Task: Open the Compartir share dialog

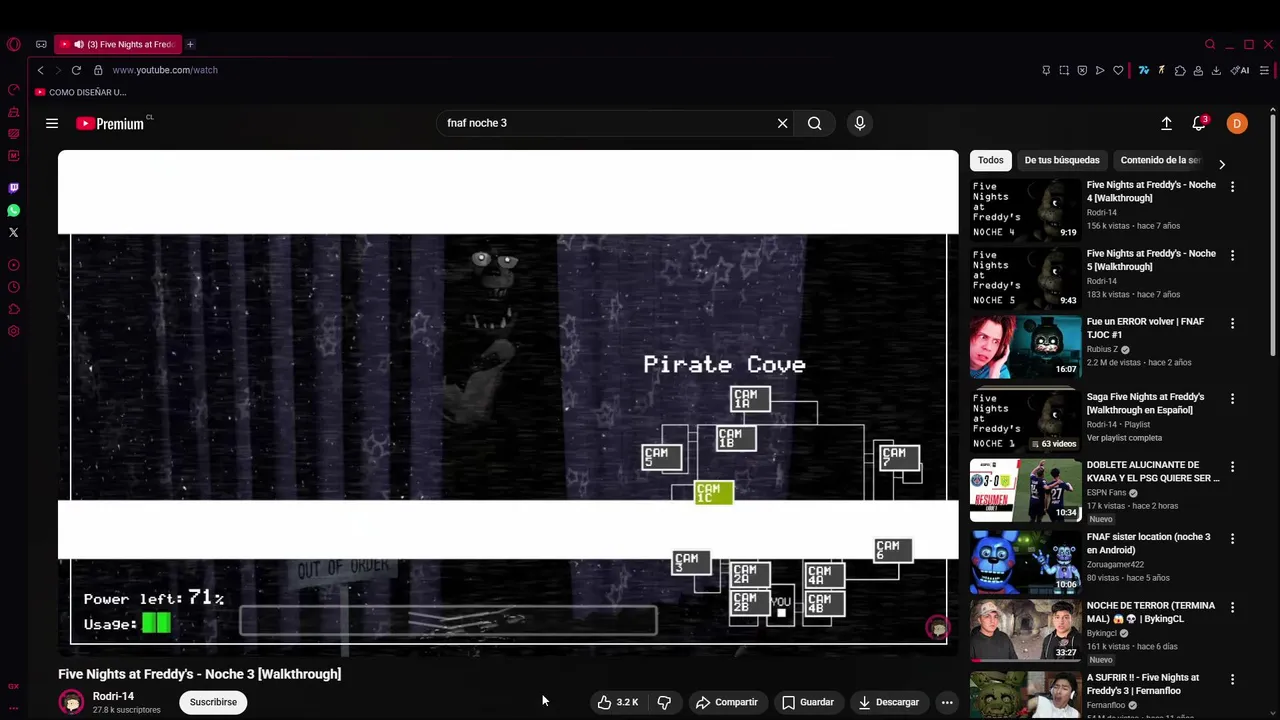Action: coord(727,702)
